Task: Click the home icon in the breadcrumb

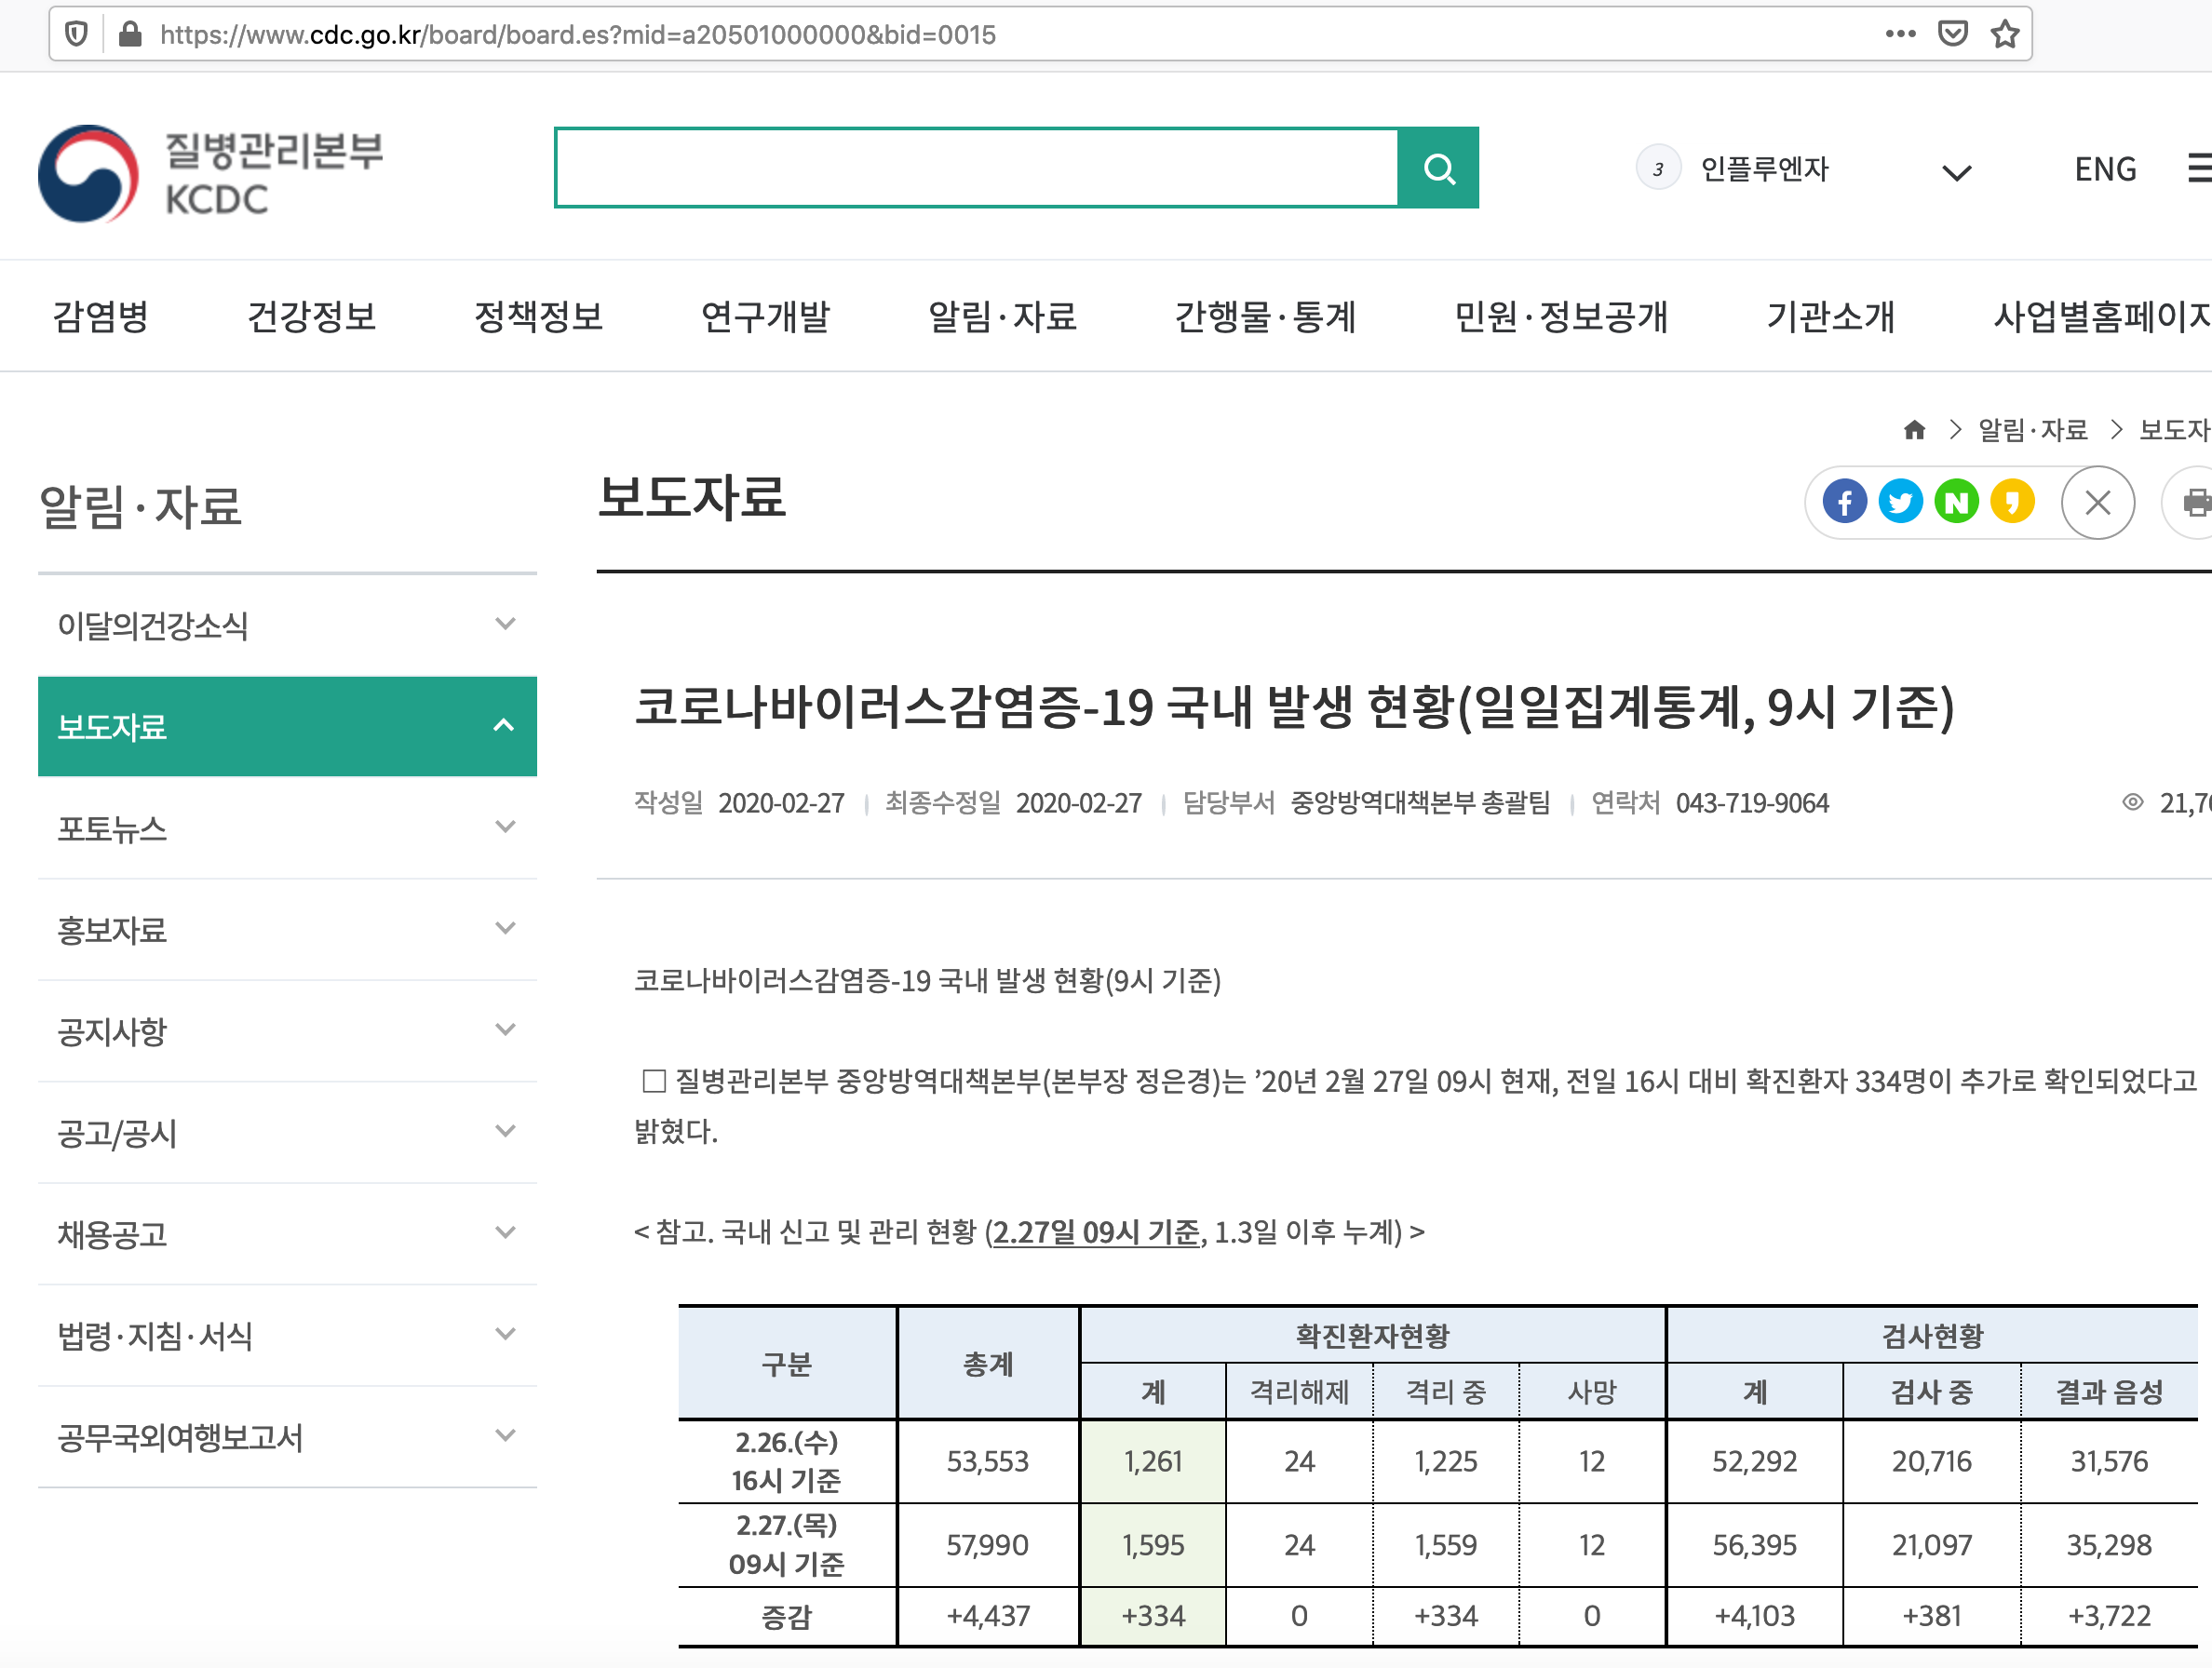Action: [1915, 430]
